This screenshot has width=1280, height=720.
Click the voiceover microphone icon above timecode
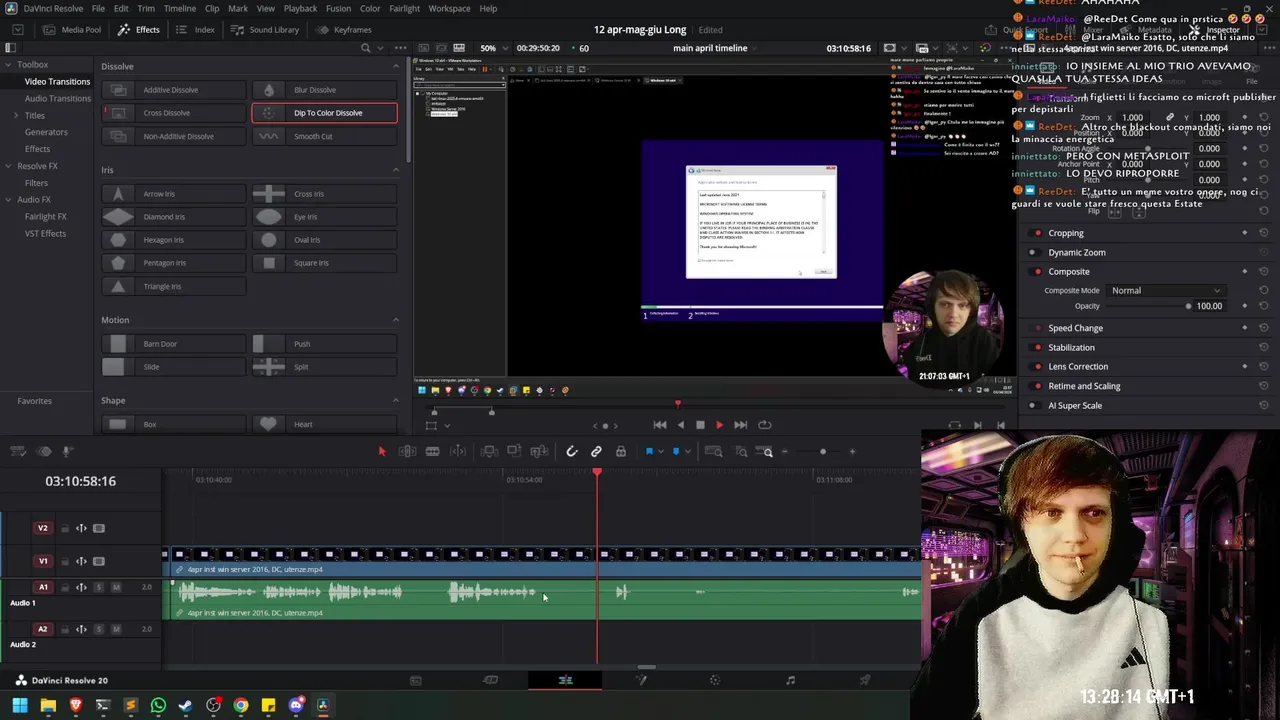(68, 452)
